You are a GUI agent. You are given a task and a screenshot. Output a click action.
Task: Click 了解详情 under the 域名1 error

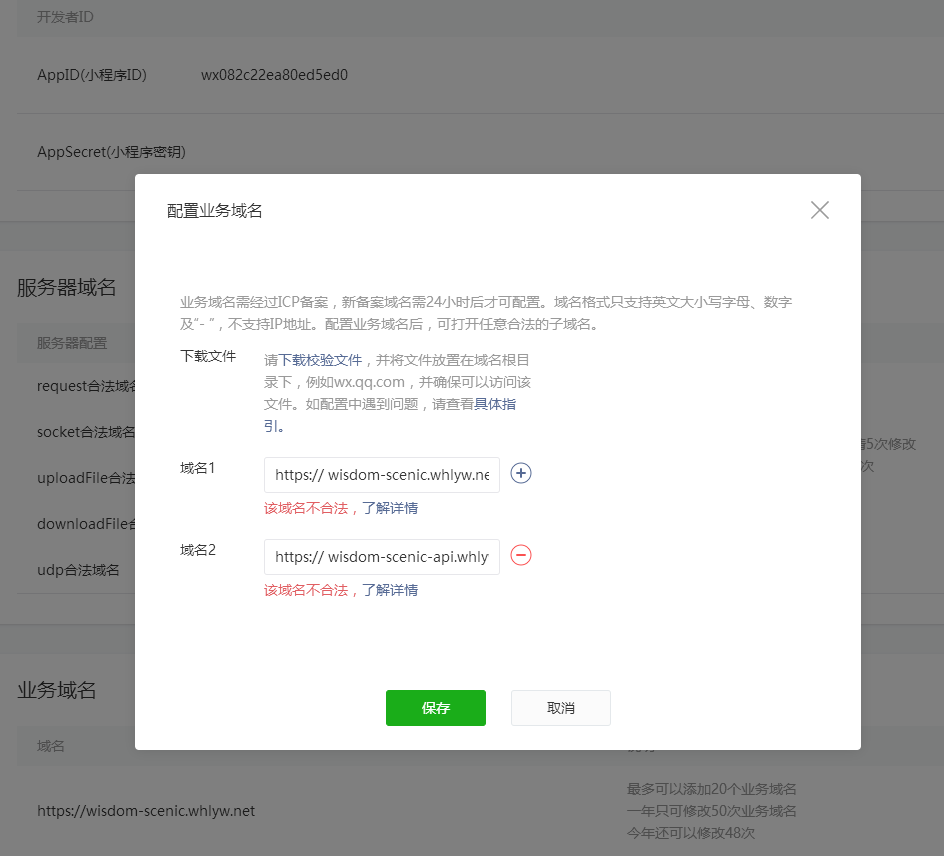pos(390,508)
